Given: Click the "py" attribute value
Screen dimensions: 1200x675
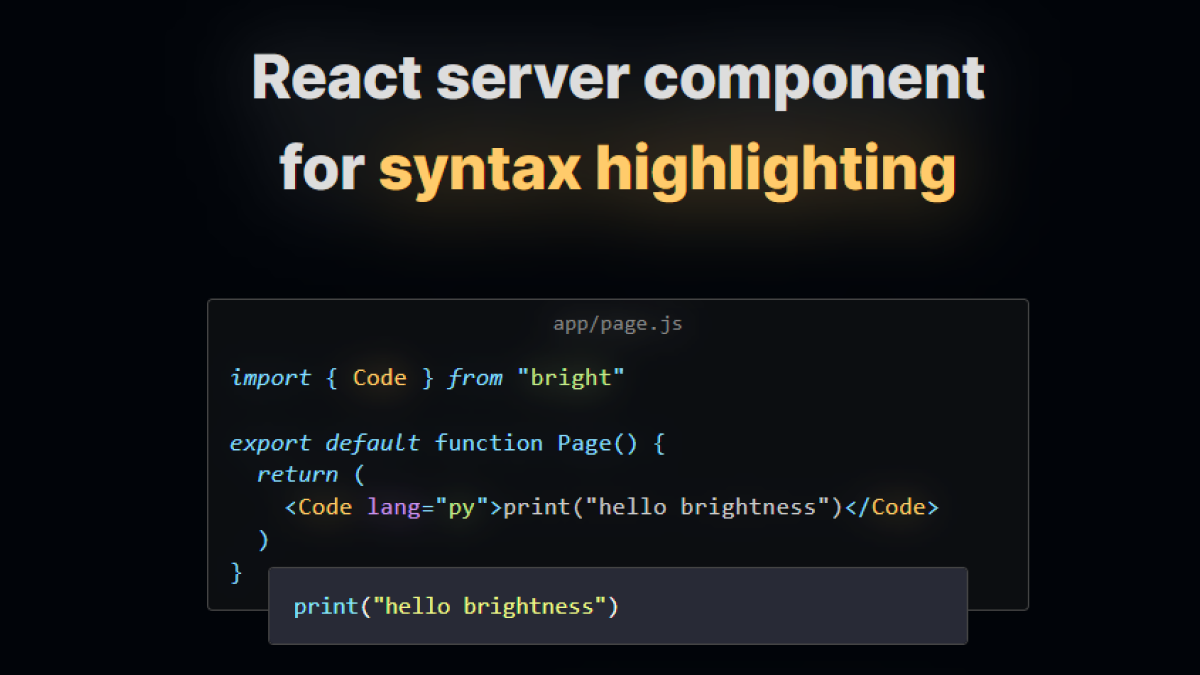Looking at the screenshot, I should point(463,507).
